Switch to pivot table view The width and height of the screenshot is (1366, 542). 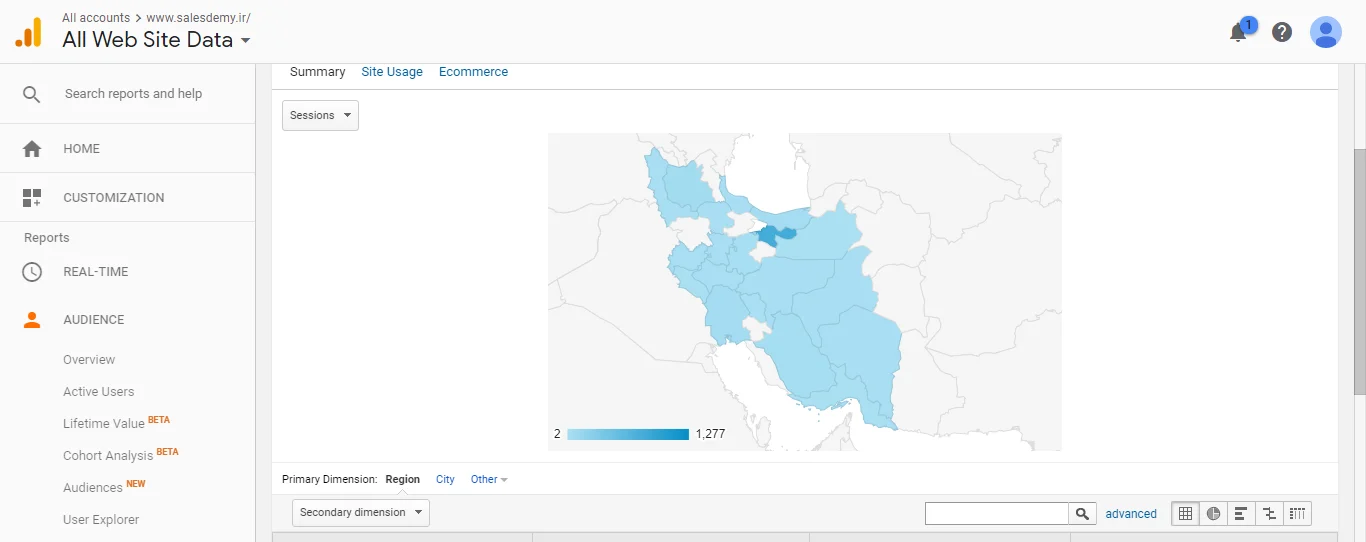pyautogui.click(x=1297, y=514)
